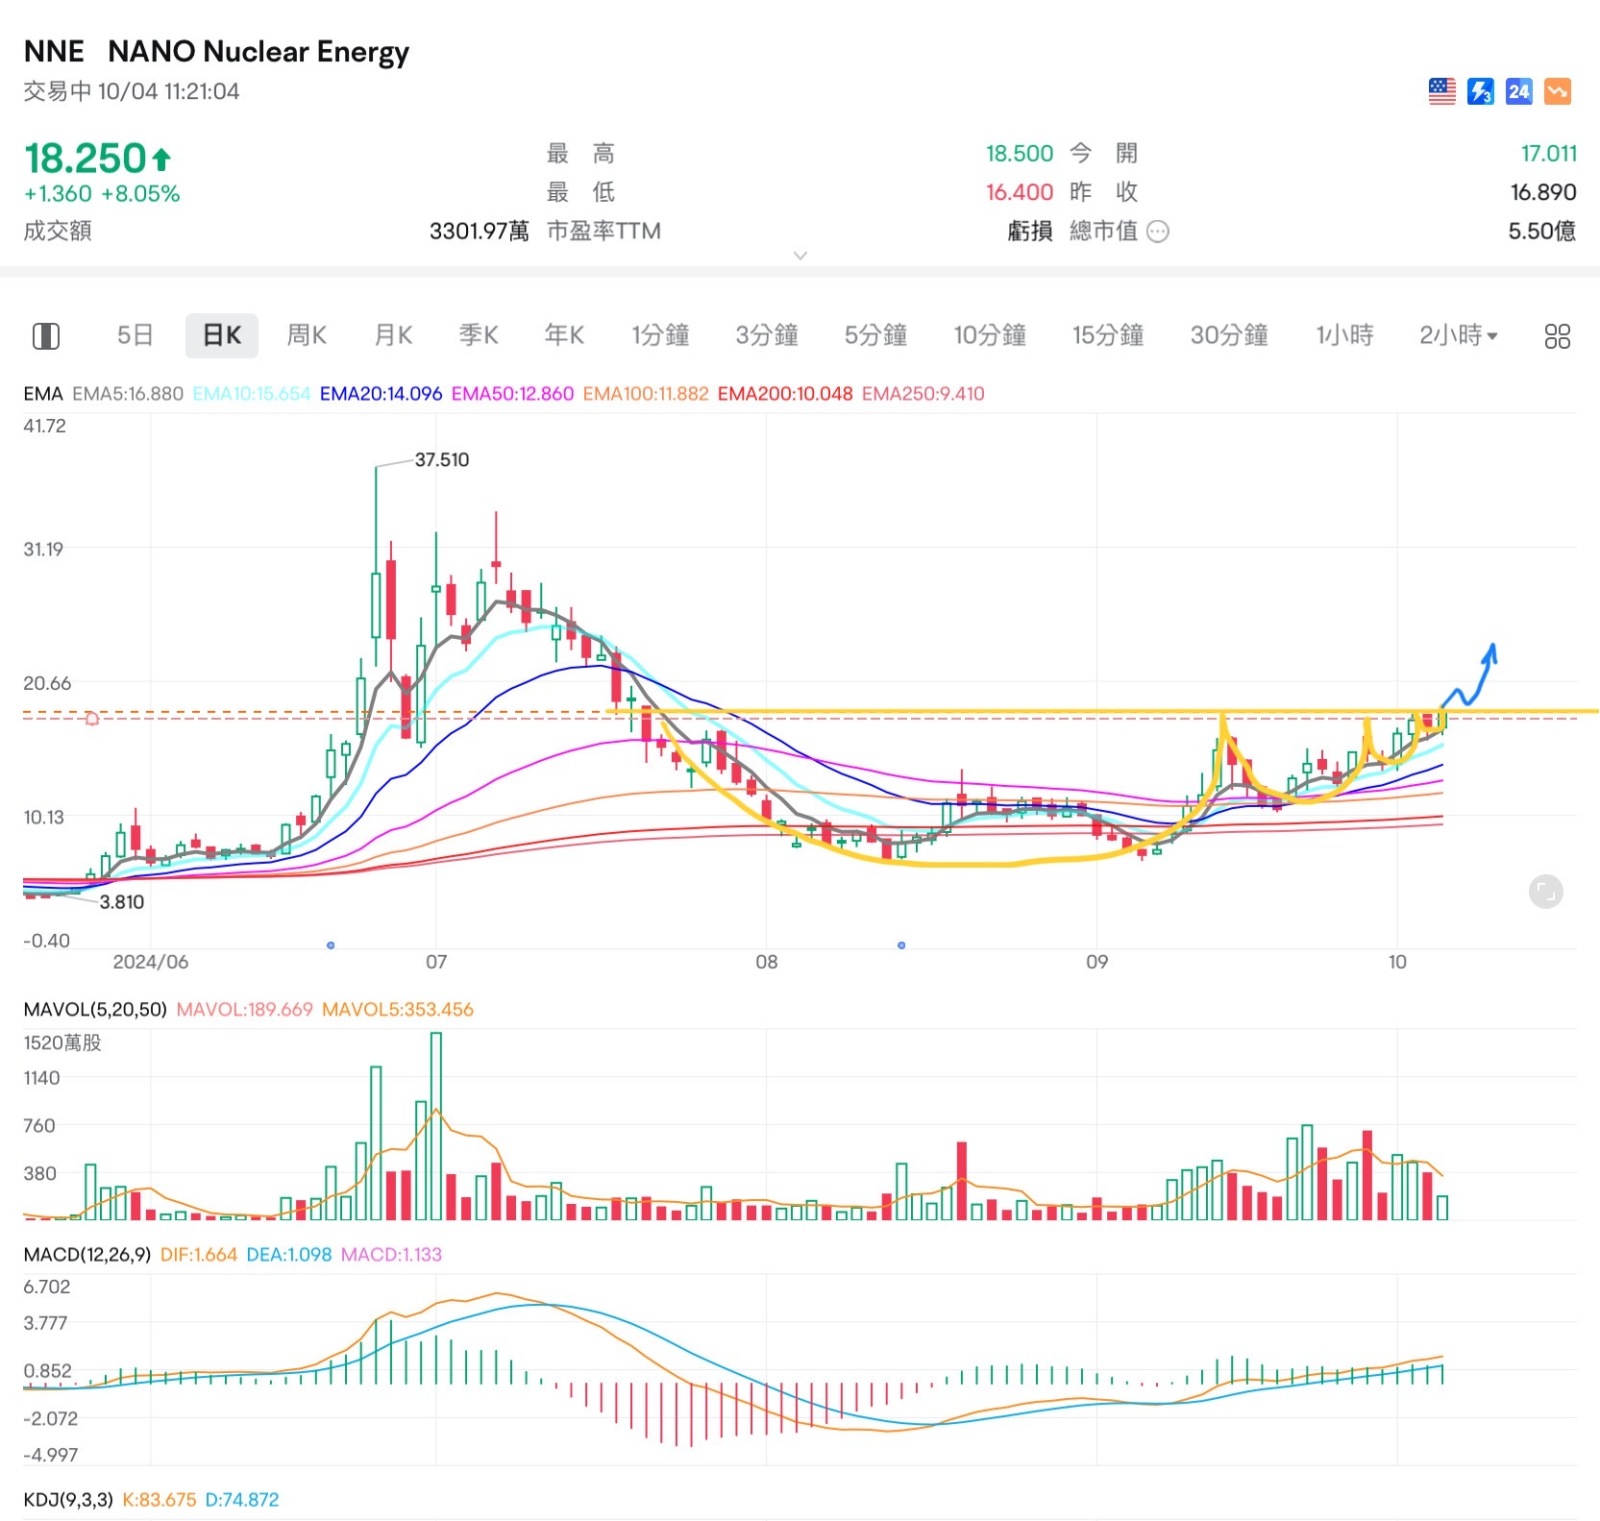The image size is (1600, 1521).
Task: Click the blue lightning Level 3 quote icon
Action: pos(1480,92)
